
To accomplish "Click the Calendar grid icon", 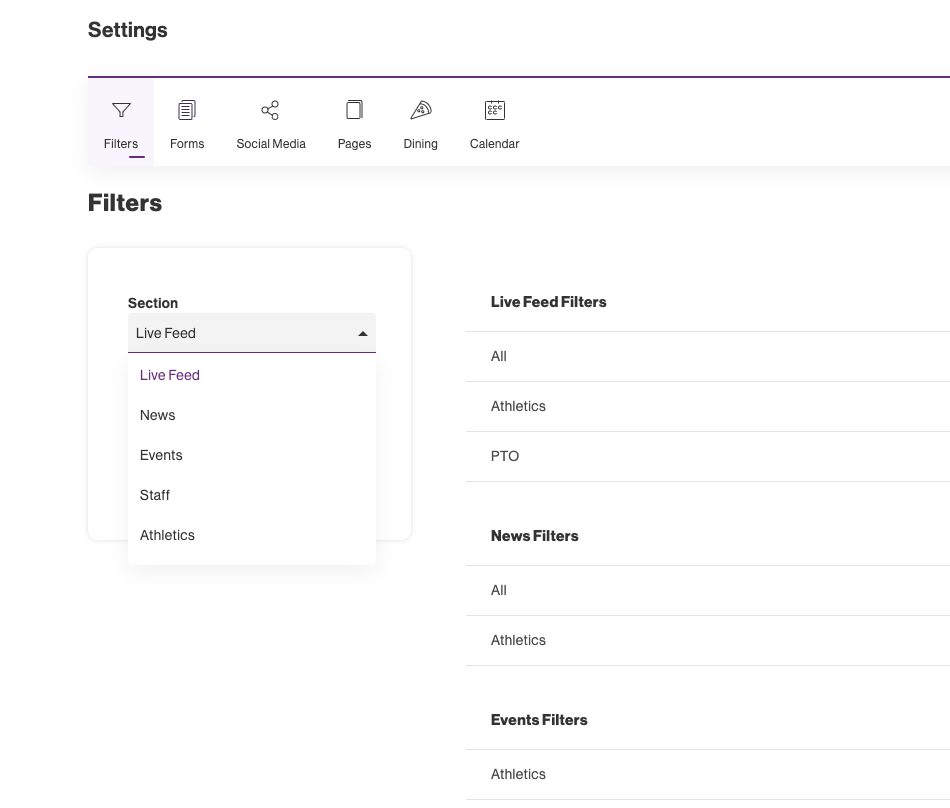I will 494,110.
